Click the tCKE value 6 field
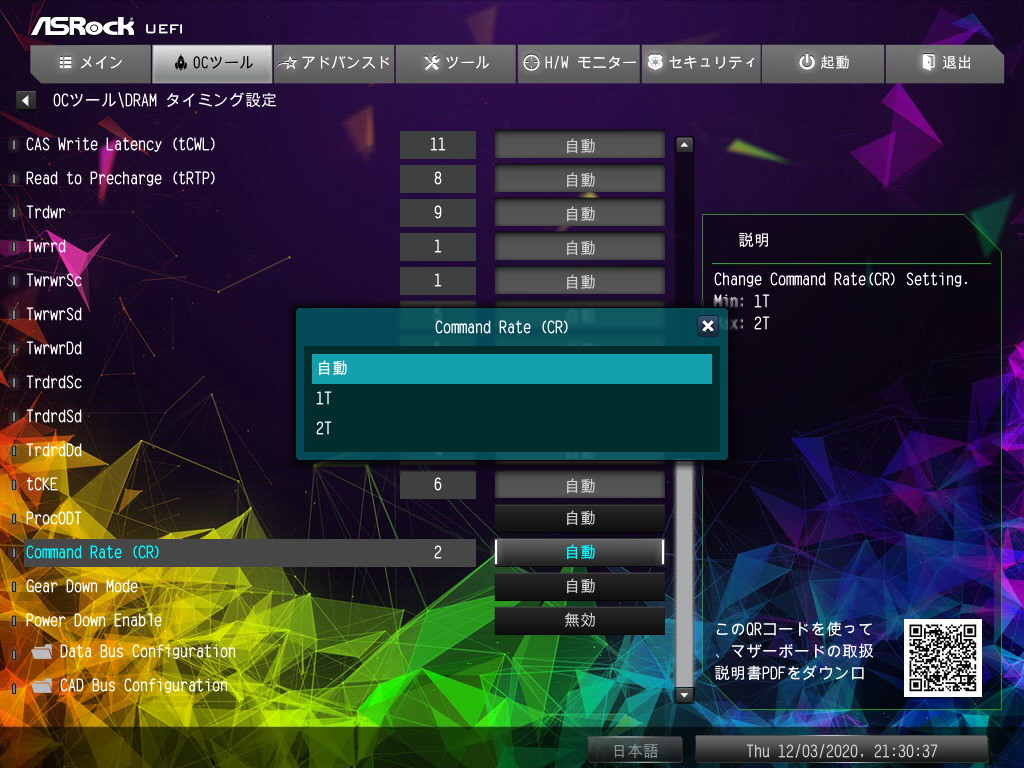The height and width of the screenshot is (768, 1024). (438, 485)
